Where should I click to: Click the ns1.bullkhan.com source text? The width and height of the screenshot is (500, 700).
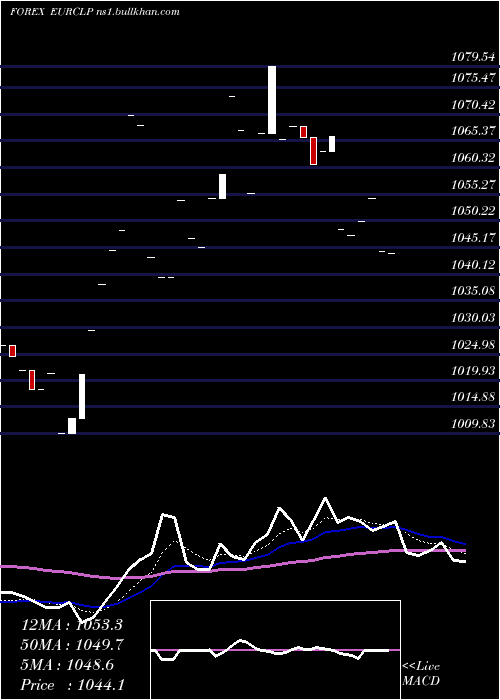coord(138,12)
